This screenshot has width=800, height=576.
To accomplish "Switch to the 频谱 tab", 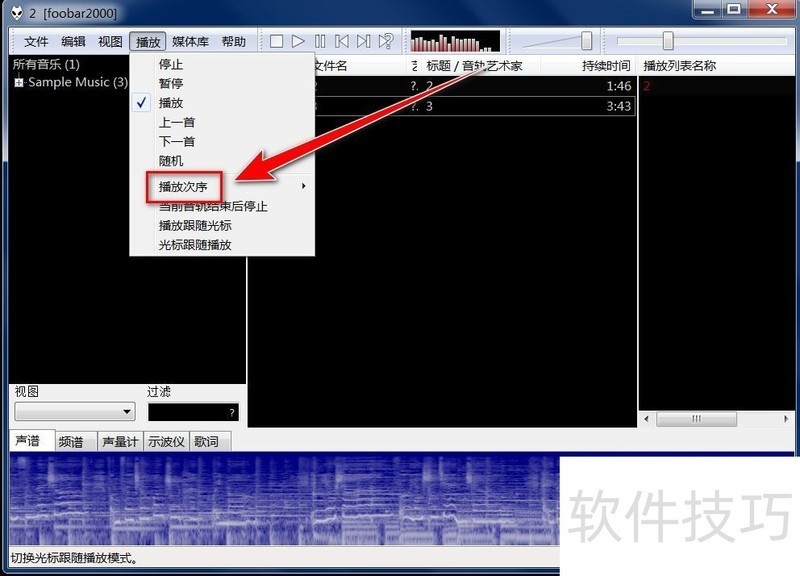I will click(76, 442).
